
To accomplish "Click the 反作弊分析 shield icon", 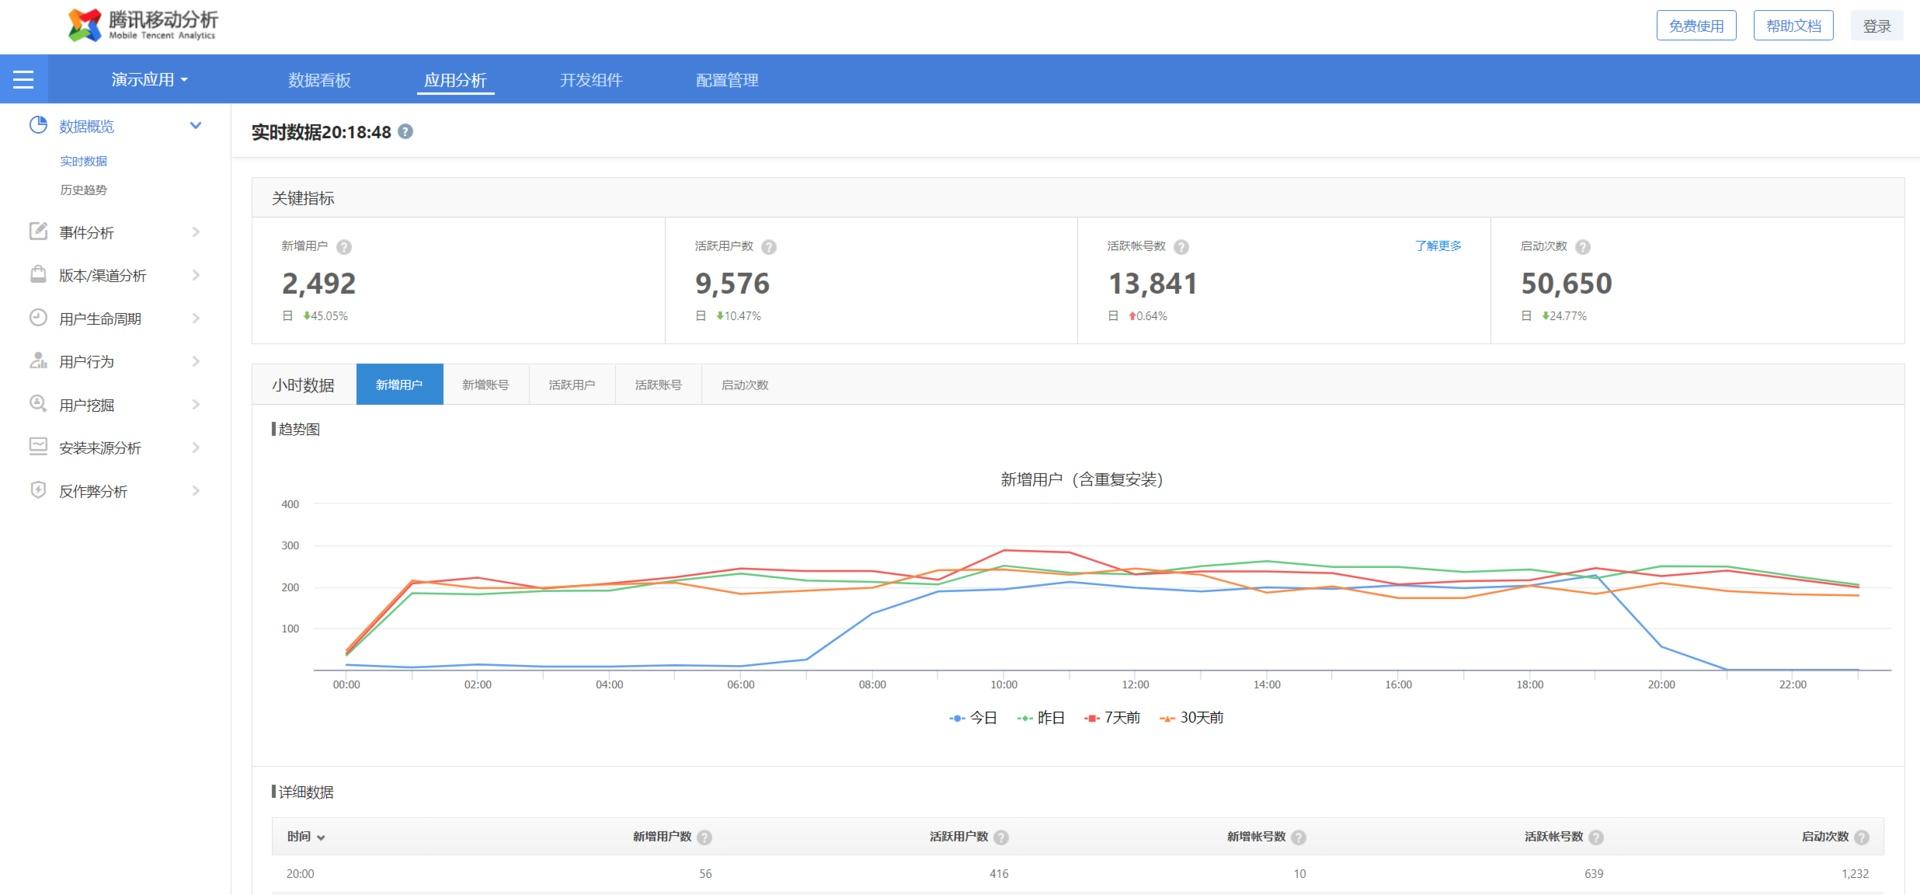I will (x=38, y=490).
